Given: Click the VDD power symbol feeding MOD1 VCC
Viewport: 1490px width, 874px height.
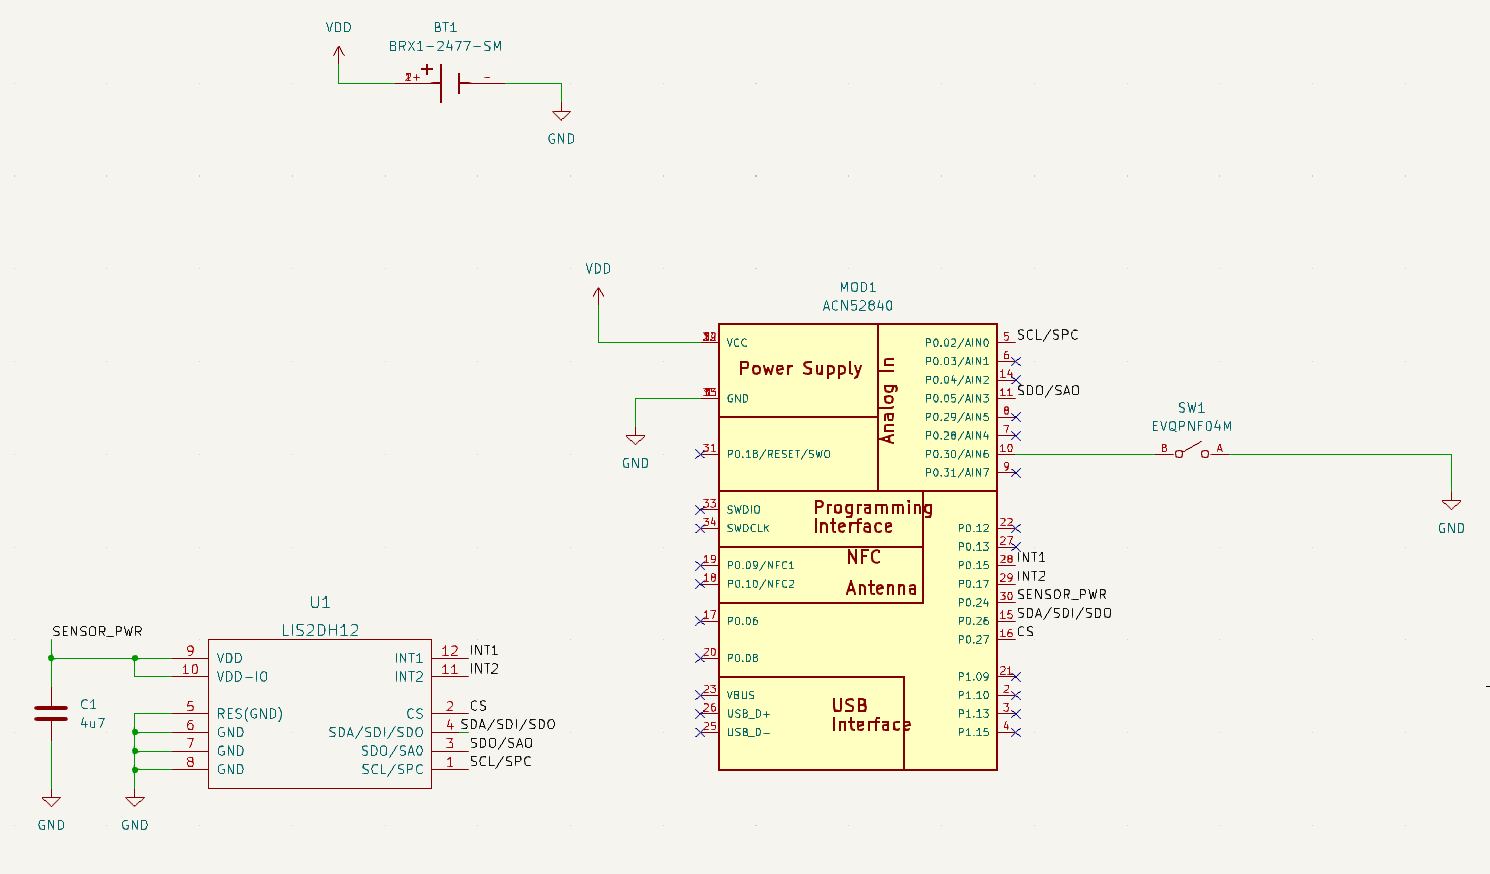Looking at the screenshot, I should (x=598, y=292).
